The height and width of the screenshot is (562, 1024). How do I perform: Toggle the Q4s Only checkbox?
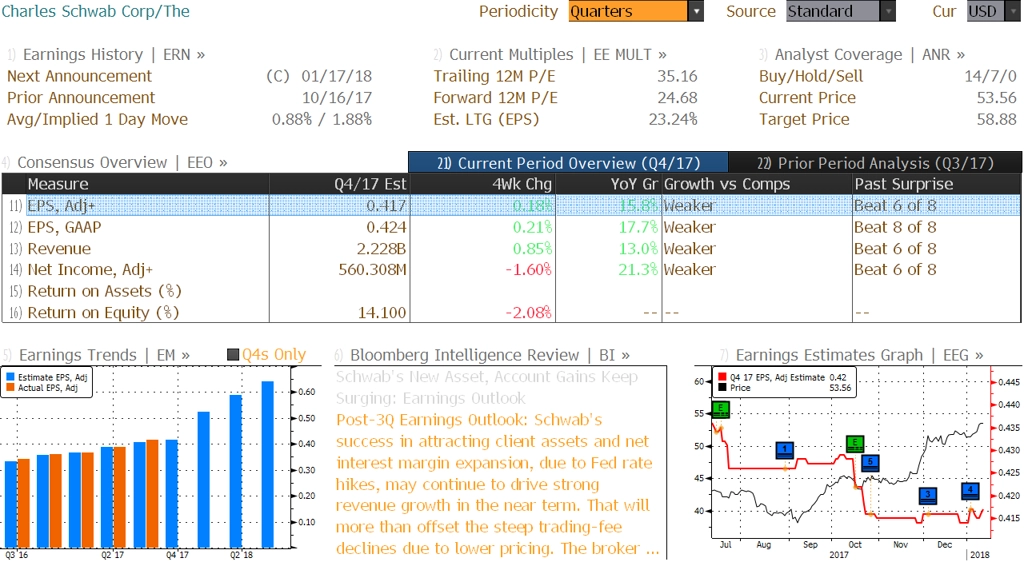232,354
